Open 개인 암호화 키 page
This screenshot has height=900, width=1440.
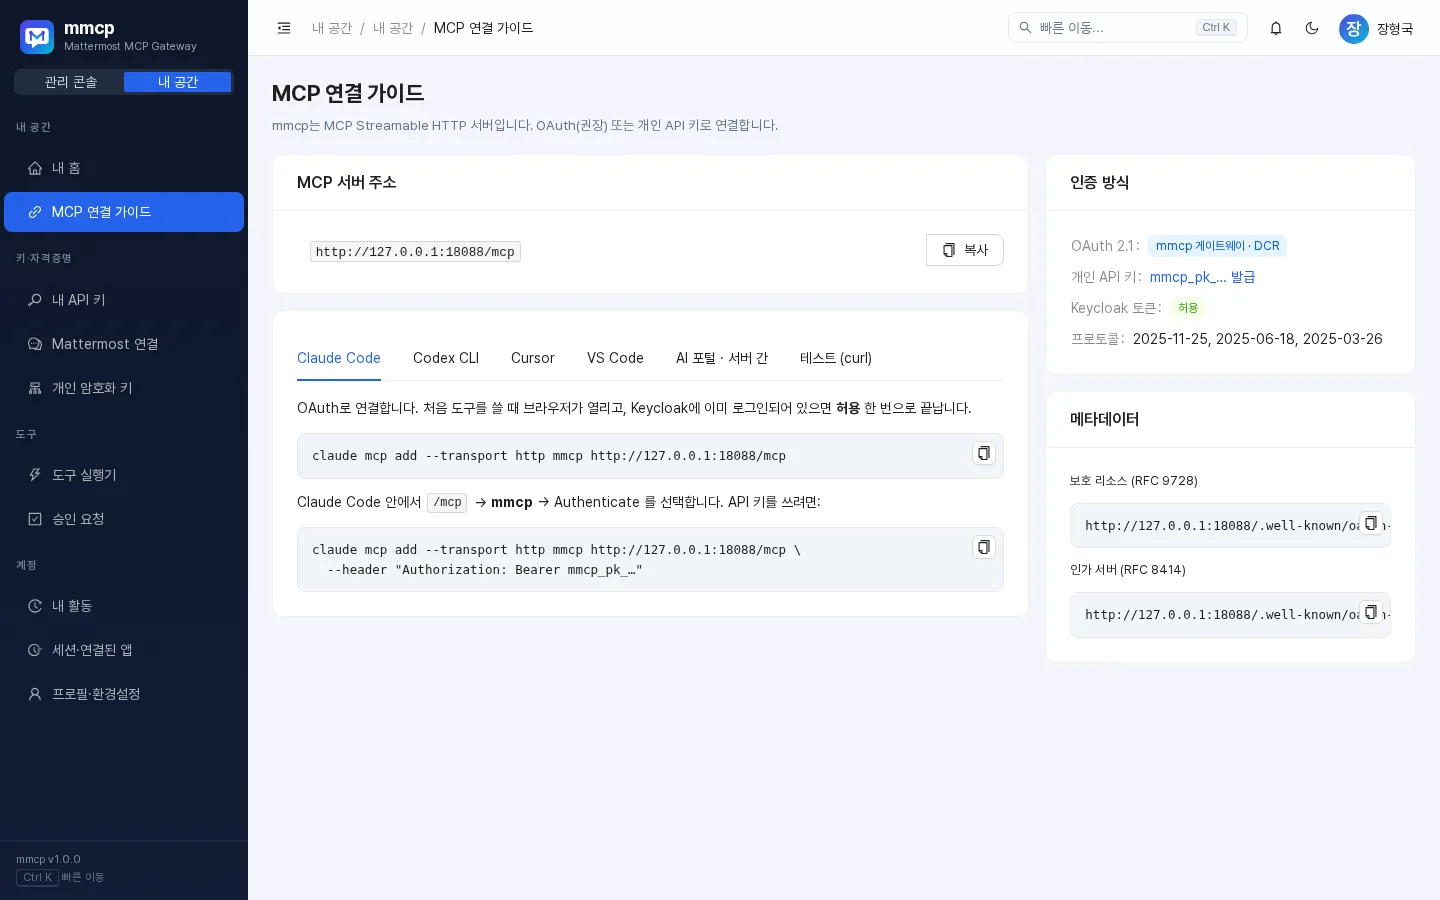click(124, 388)
